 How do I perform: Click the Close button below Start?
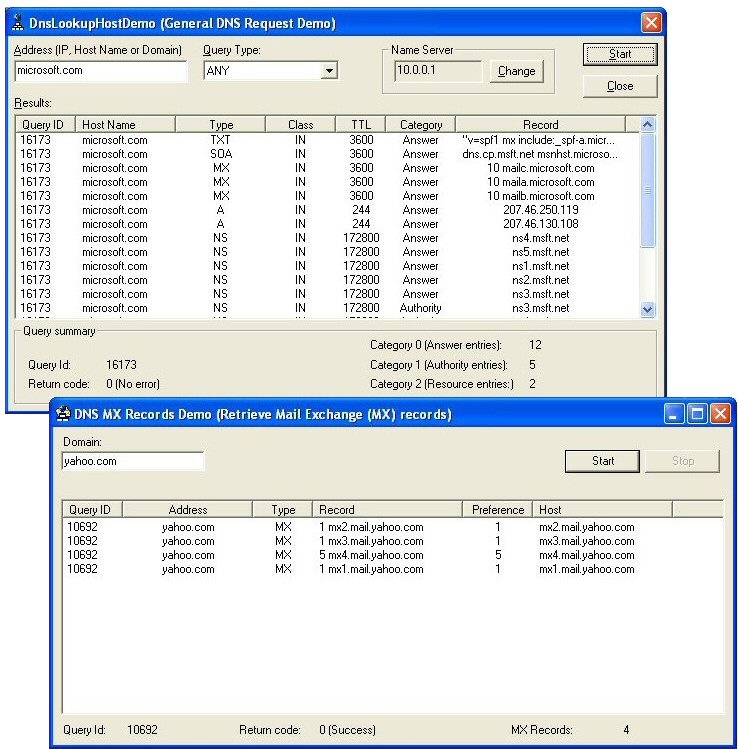620,86
